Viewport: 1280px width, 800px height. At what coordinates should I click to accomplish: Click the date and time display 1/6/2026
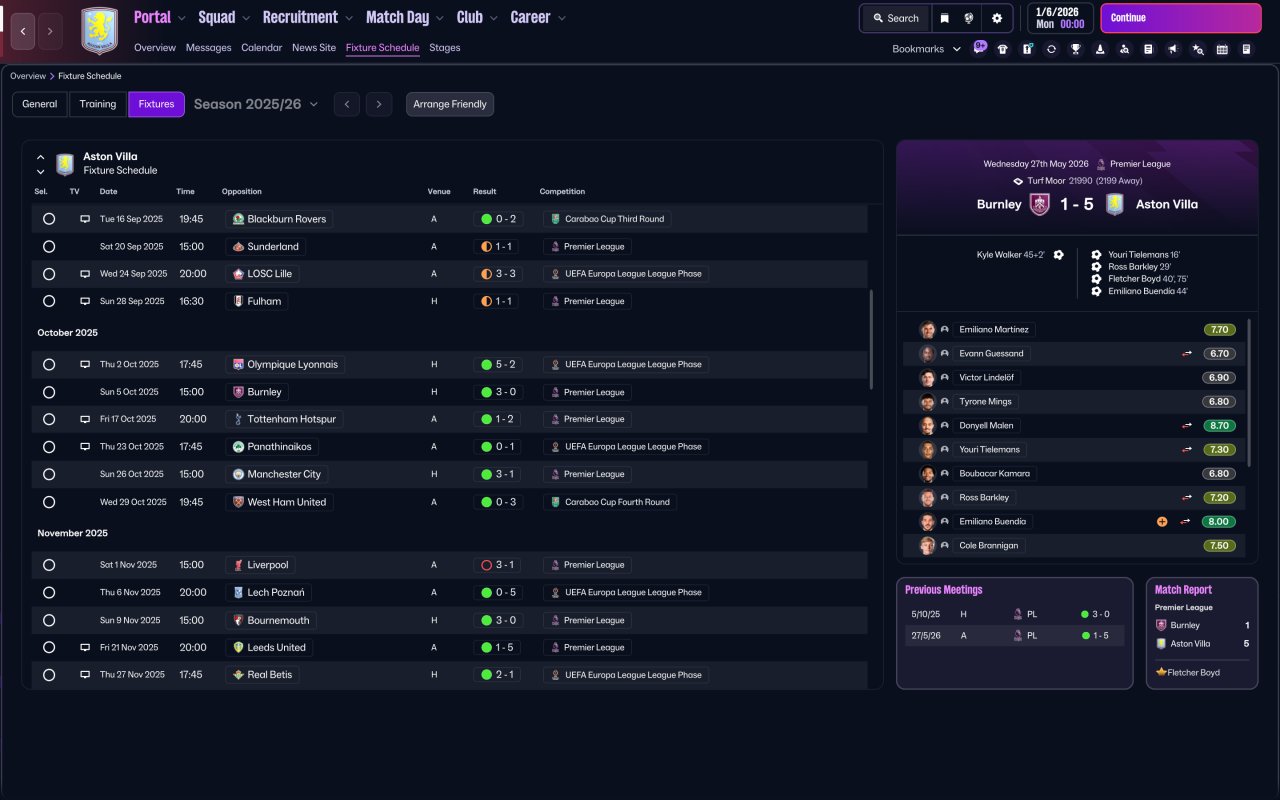tap(1062, 18)
